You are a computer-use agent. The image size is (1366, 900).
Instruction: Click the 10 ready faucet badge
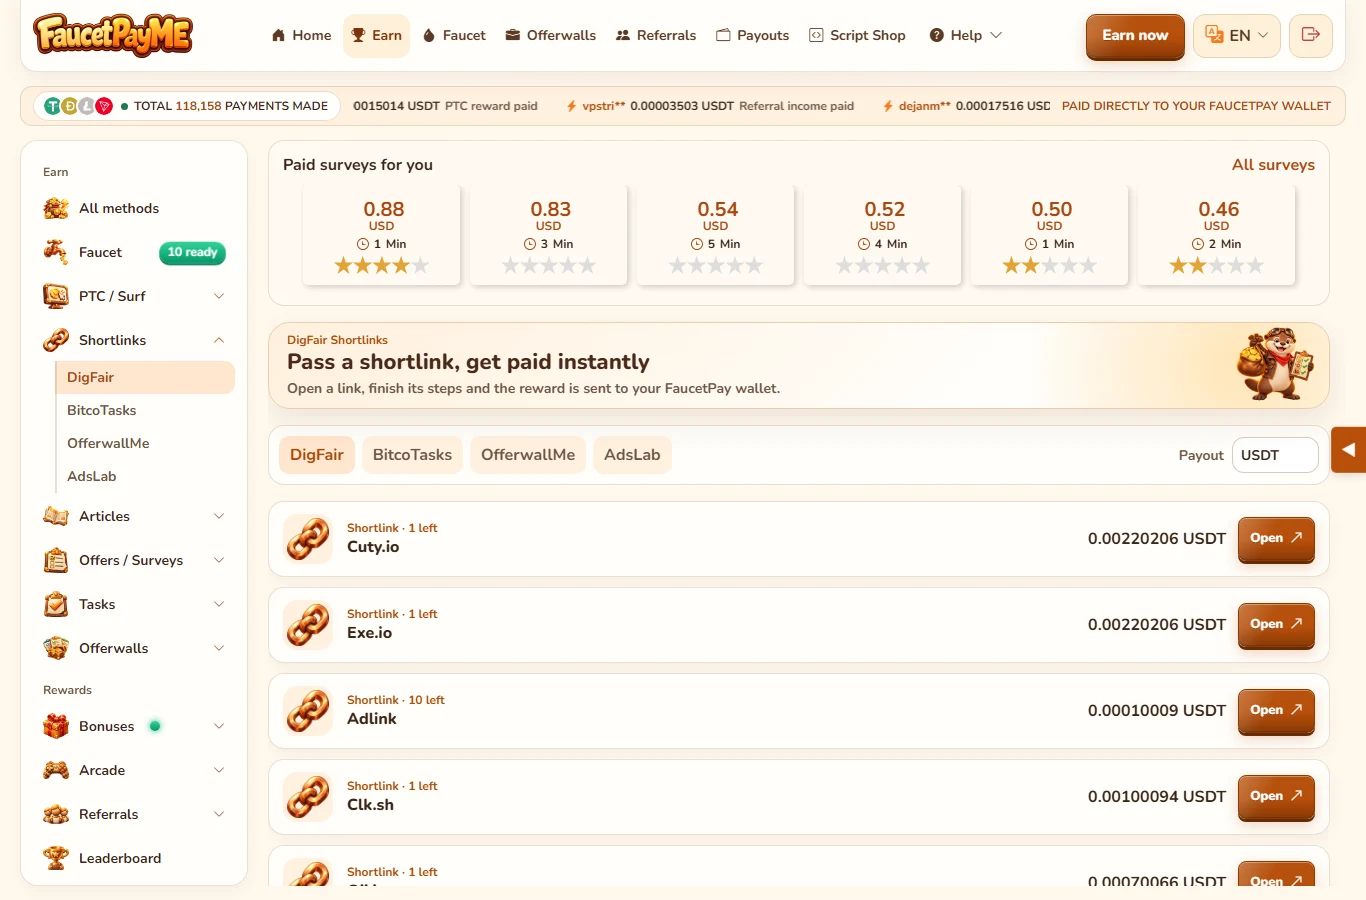click(x=192, y=253)
